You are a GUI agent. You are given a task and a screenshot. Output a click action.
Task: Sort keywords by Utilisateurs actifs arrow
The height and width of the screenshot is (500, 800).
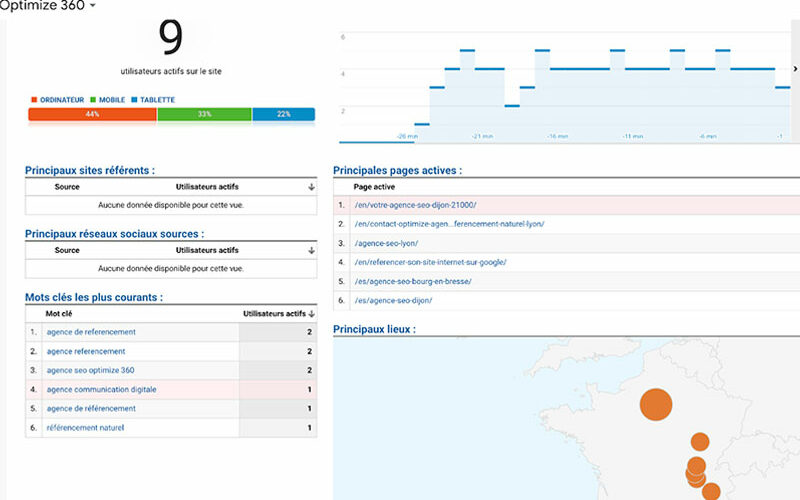tap(311, 314)
